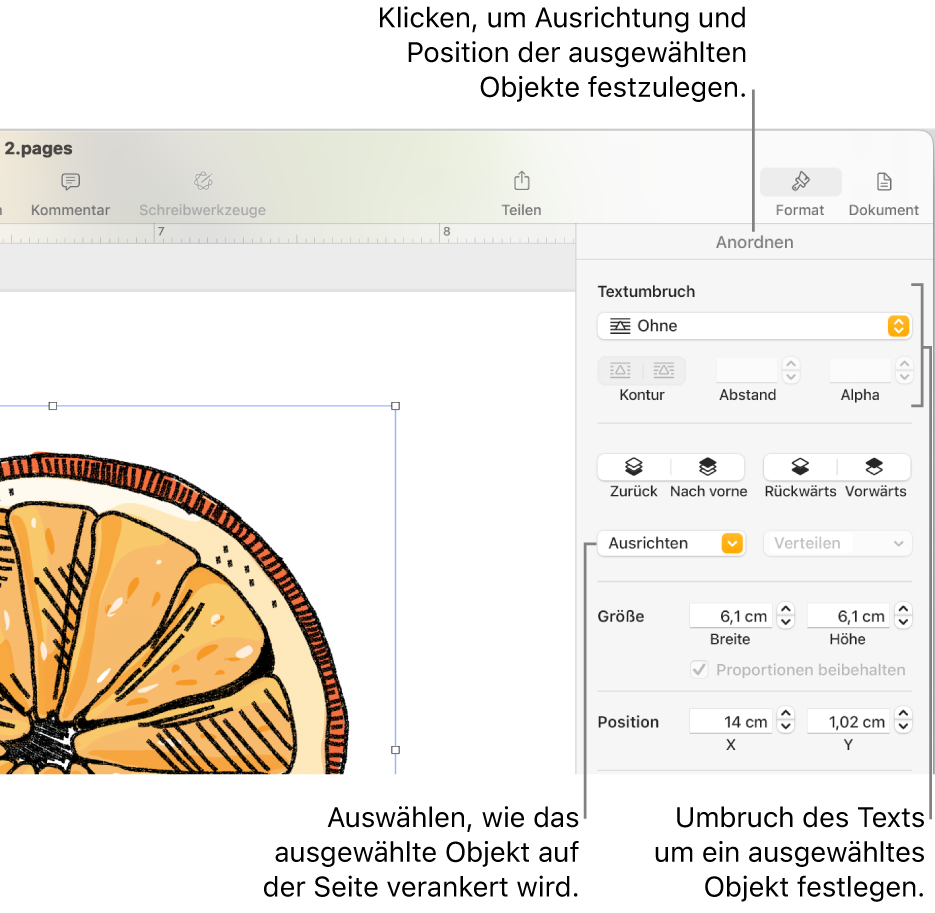Click the Höhe size field
Image resolution: width=935 pixels, height=913 pixels.
click(x=849, y=616)
